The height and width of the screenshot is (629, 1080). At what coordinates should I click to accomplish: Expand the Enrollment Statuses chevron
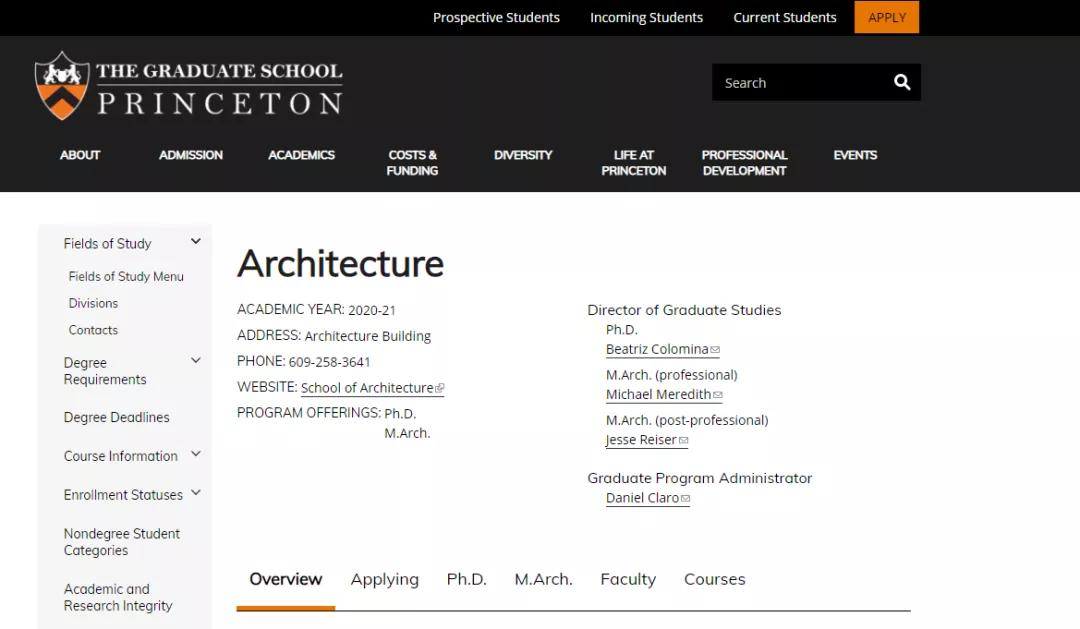point(196,493)
